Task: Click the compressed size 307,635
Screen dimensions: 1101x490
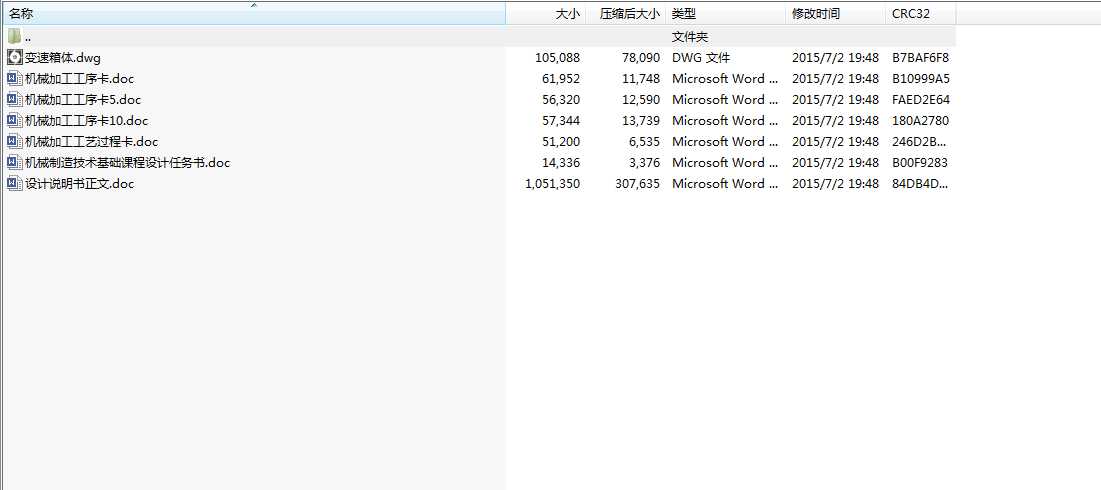Action: 638,184
